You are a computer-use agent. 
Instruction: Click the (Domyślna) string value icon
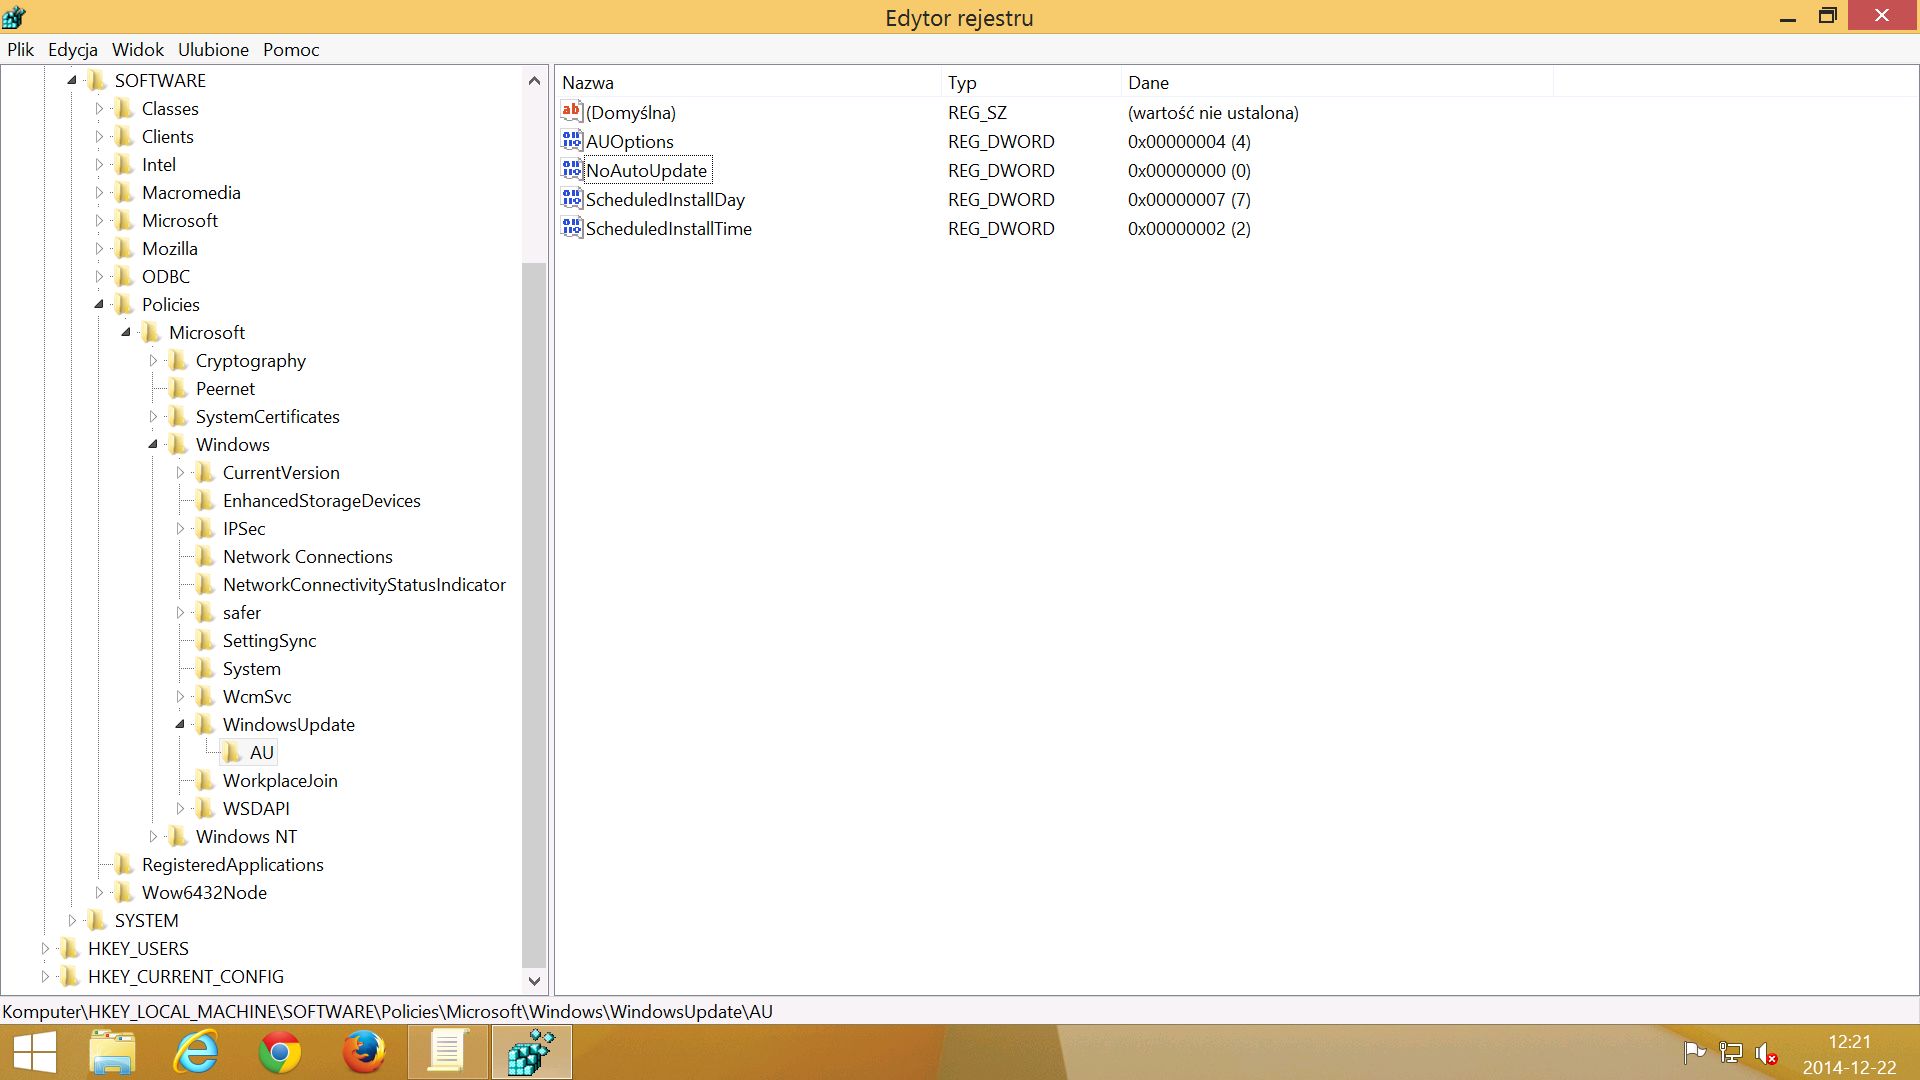tap(572, 112)
